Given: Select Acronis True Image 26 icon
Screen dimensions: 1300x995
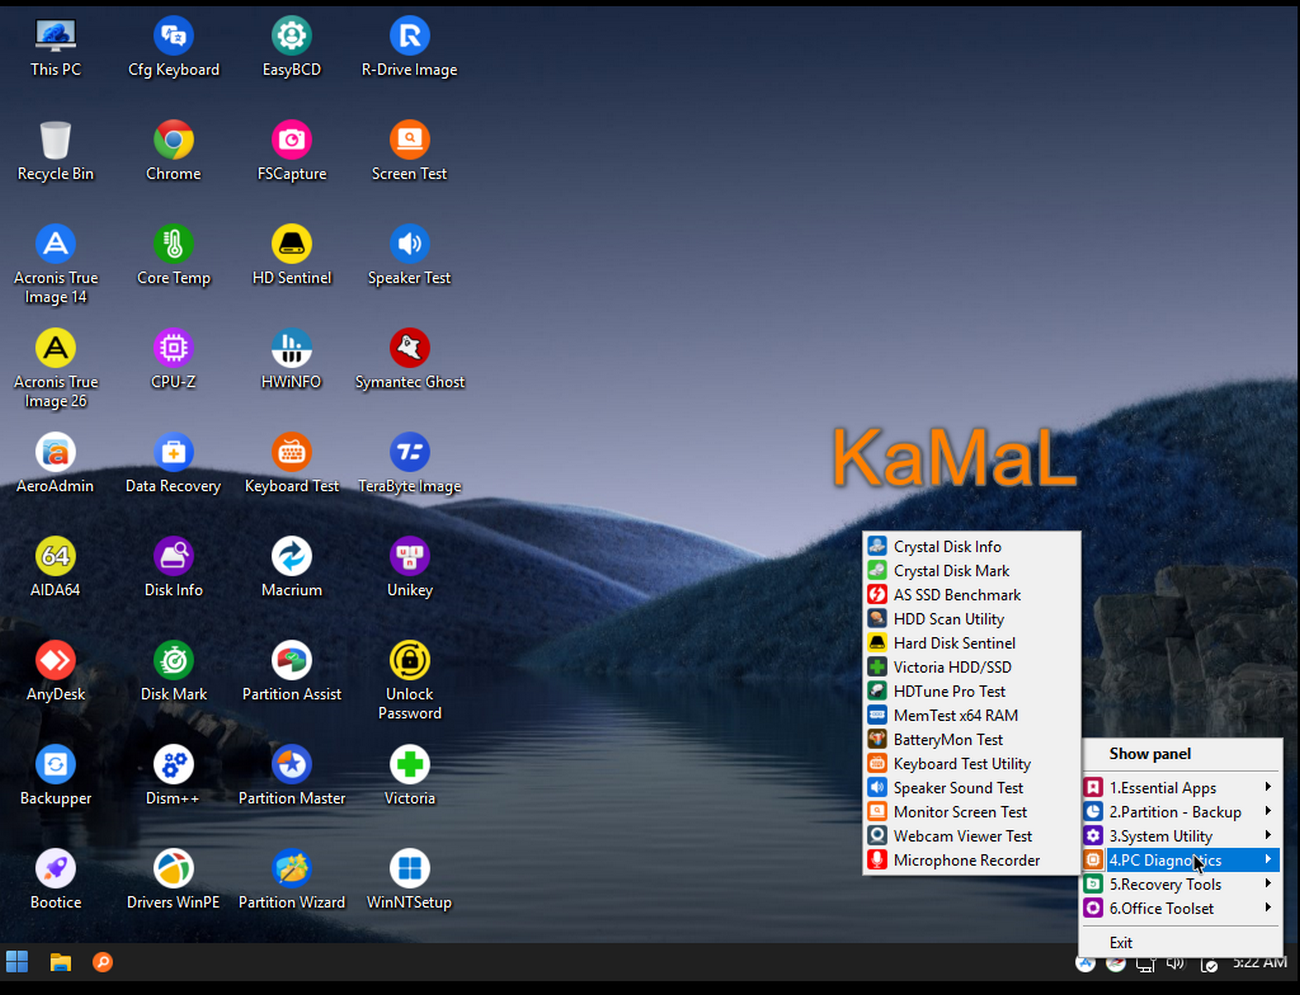Looking at the screenshot, I should 56,370.
